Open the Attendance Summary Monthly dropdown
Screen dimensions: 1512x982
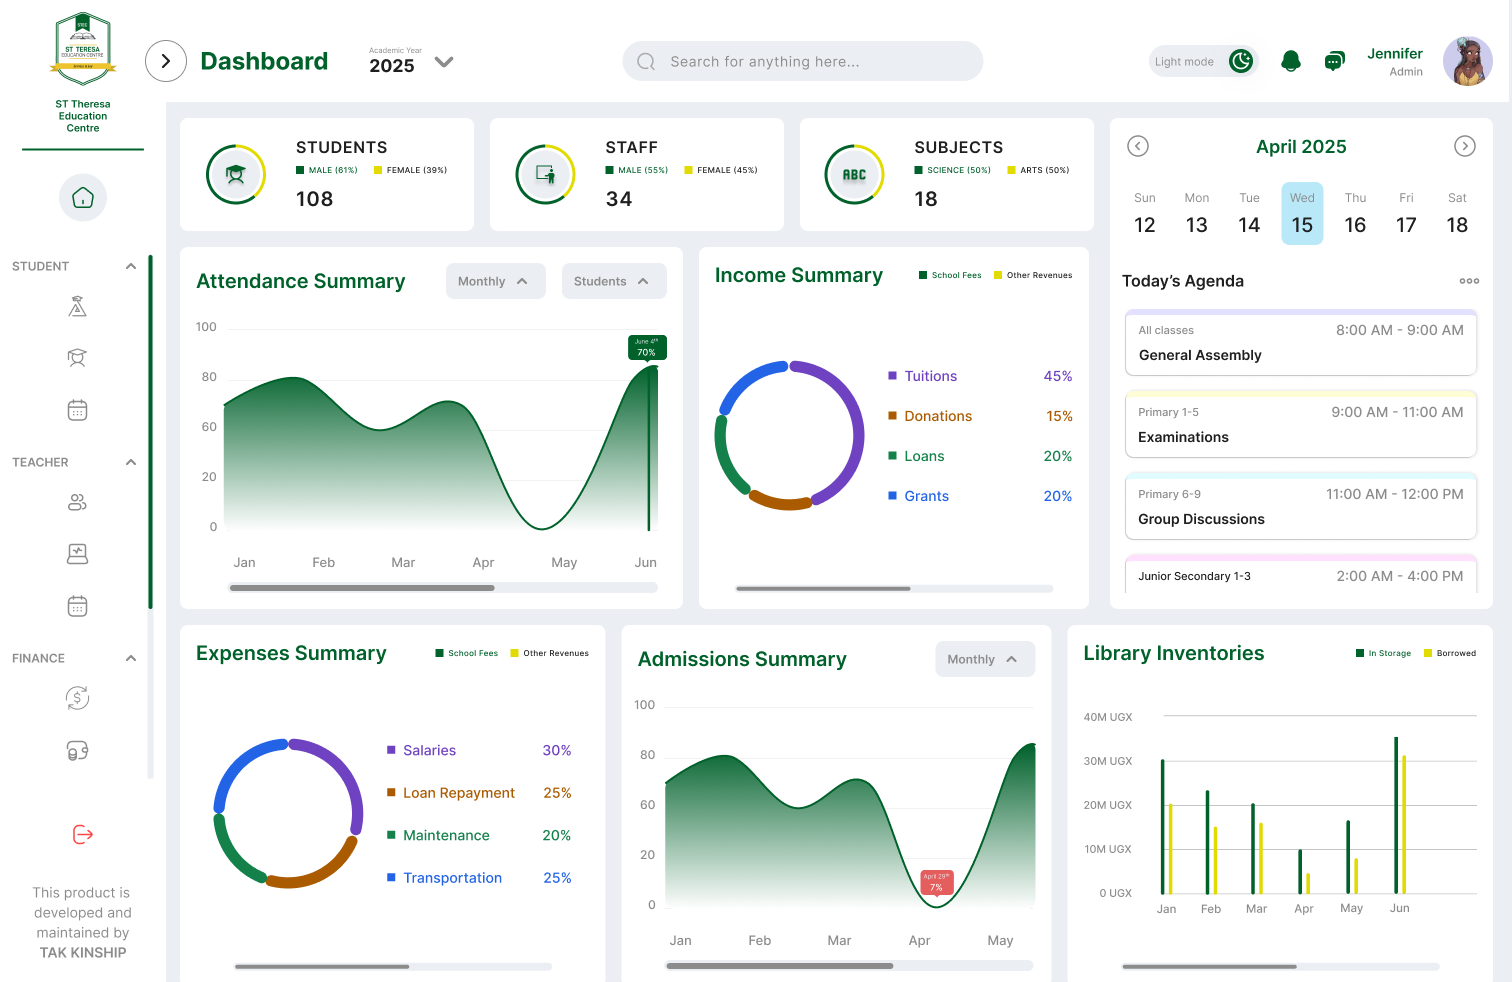496,281
